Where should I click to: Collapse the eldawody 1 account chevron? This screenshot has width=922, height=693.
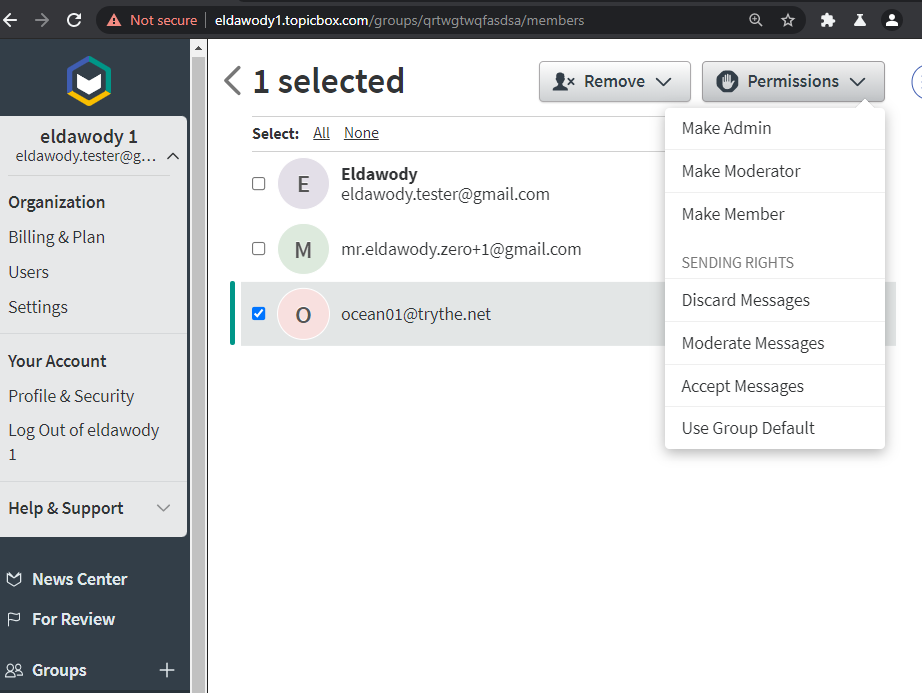[x=173, y=156]
